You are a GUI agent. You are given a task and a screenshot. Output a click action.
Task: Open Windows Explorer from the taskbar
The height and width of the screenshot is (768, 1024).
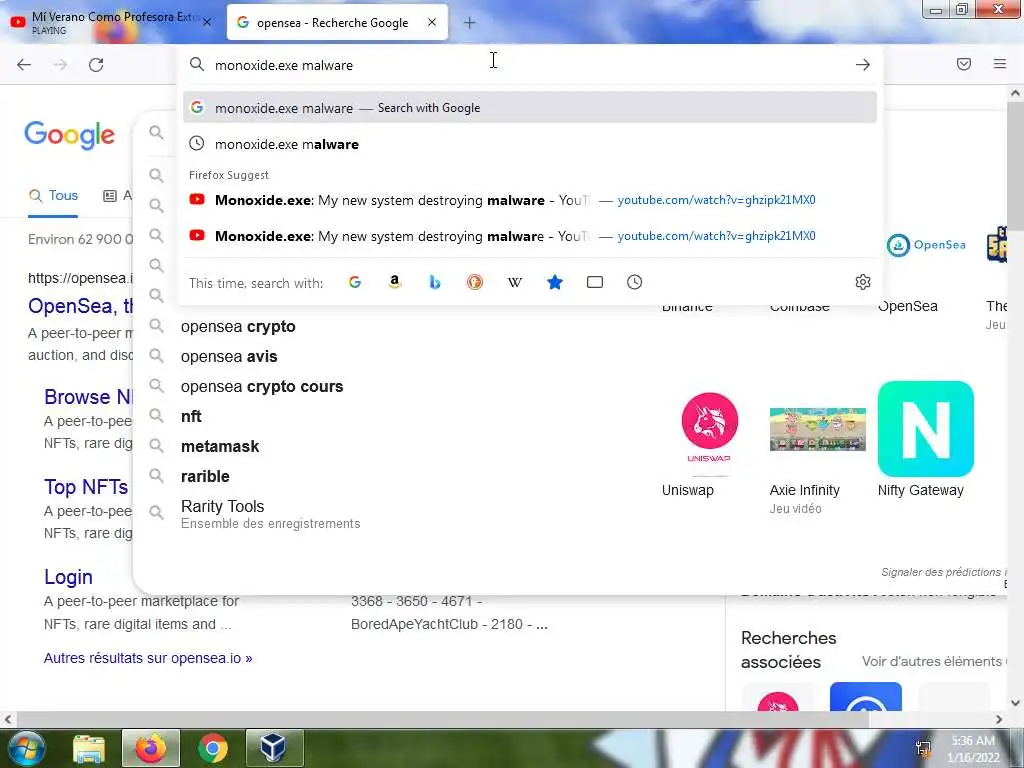pyautogui.click(x=88, y=748)
